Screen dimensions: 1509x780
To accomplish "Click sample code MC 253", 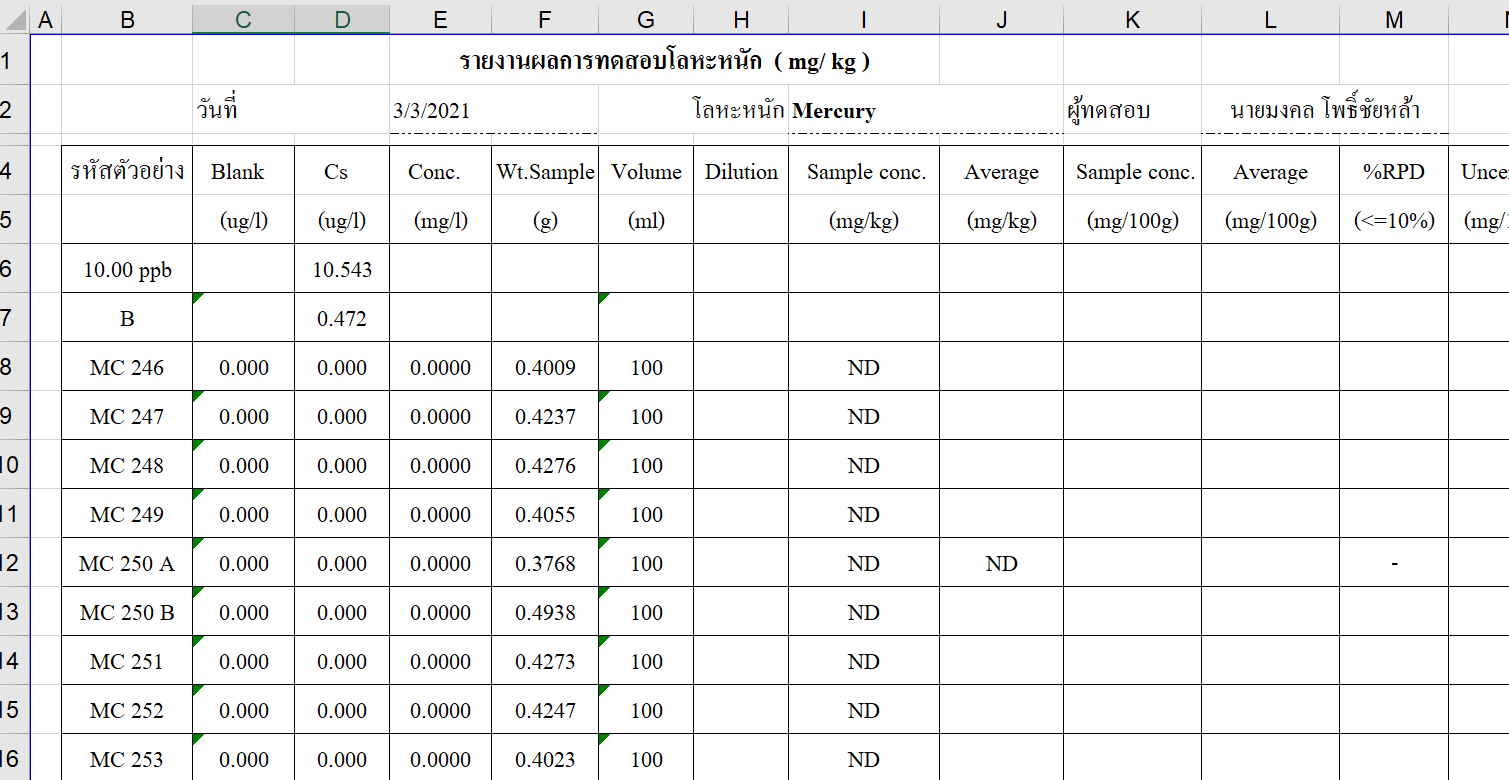I will [x=127, y=759].
